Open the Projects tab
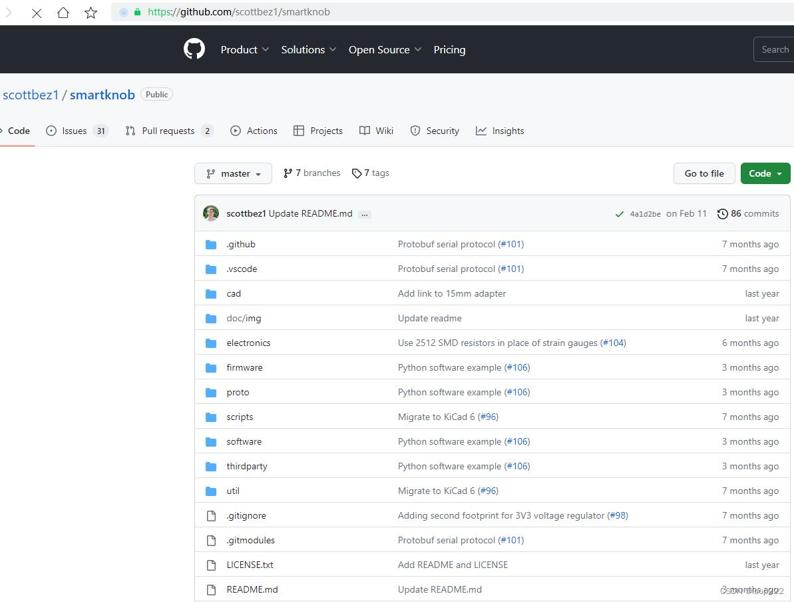This screenshot has height=602, width=794. [x=318, y=131]
